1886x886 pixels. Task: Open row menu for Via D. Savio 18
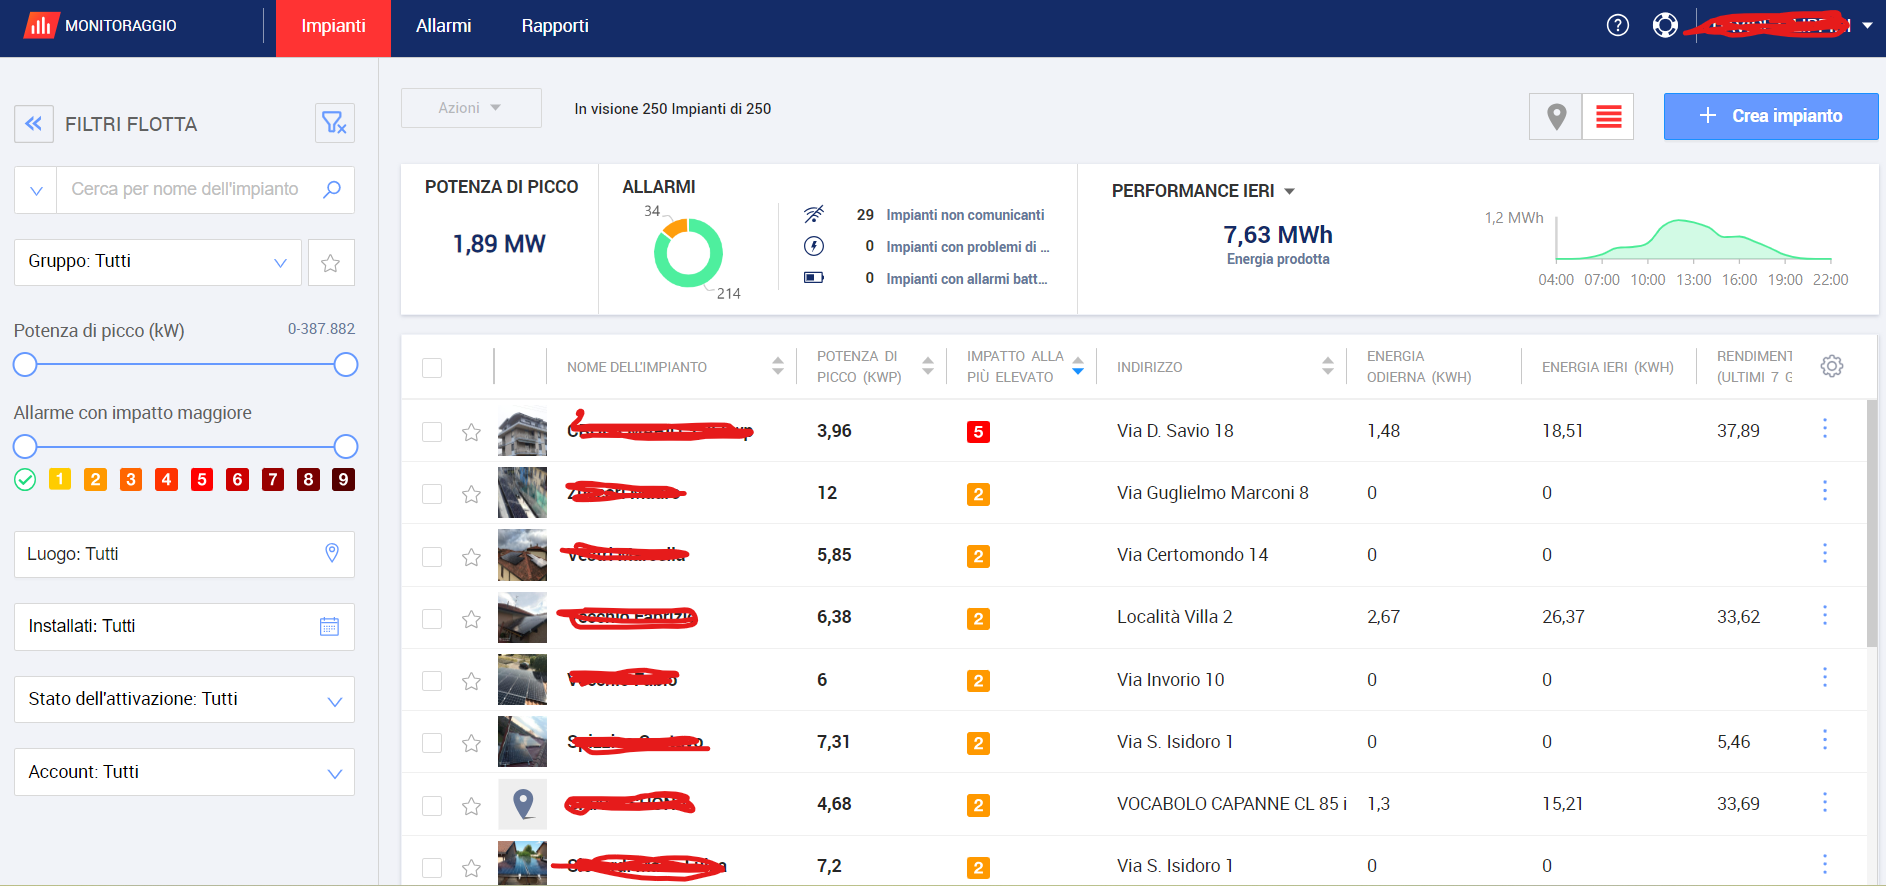(1824, 429)
